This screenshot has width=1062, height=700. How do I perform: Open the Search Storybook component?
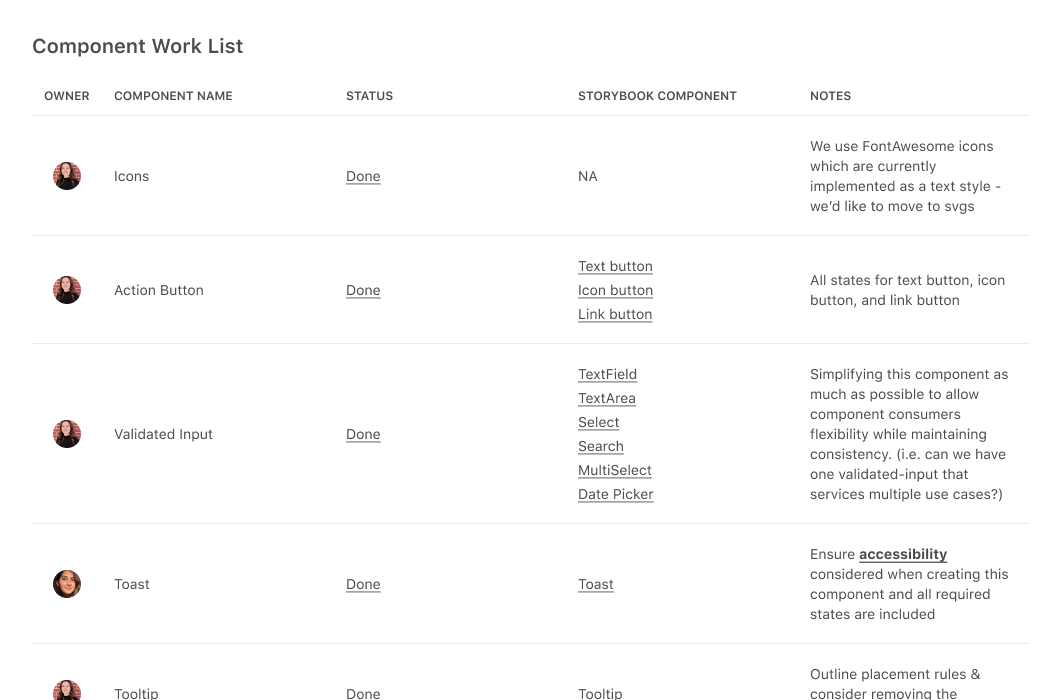click(600, 446)
